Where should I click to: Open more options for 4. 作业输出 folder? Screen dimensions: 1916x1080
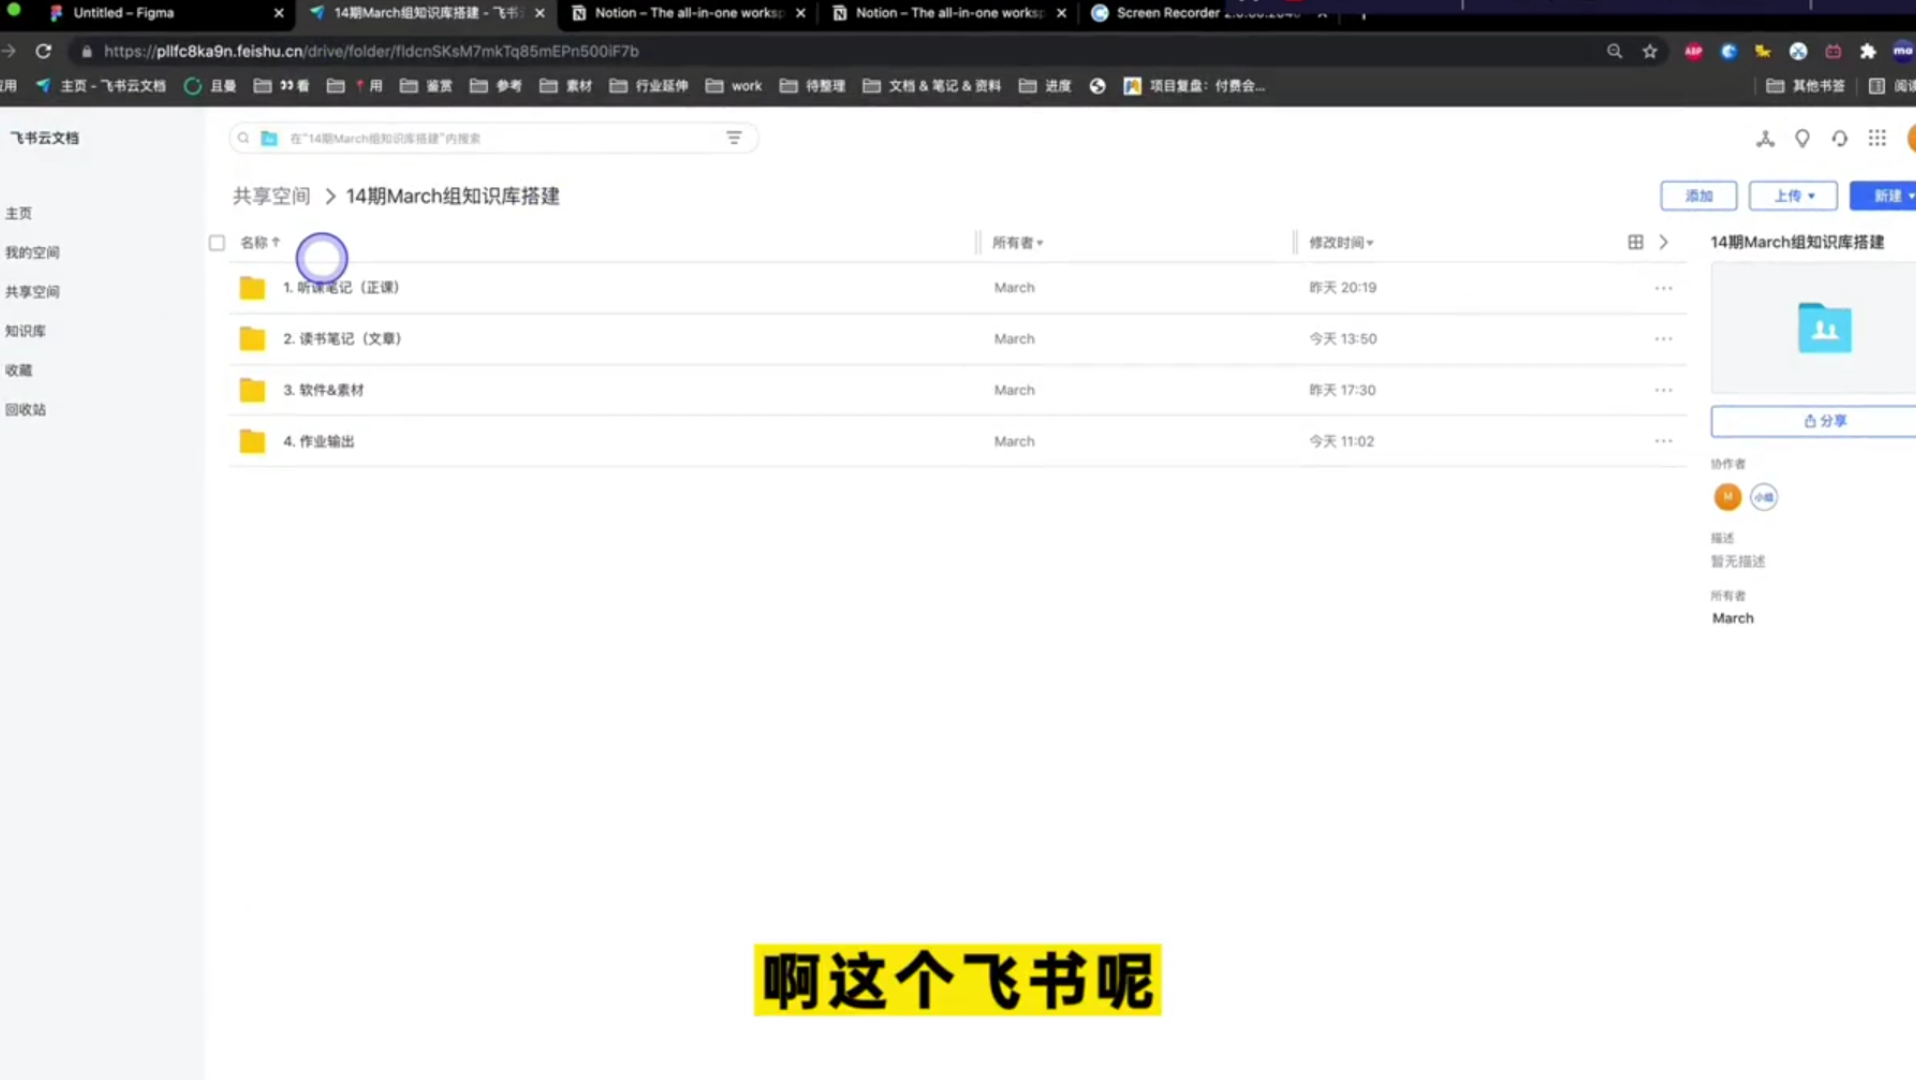point(1663,441)
